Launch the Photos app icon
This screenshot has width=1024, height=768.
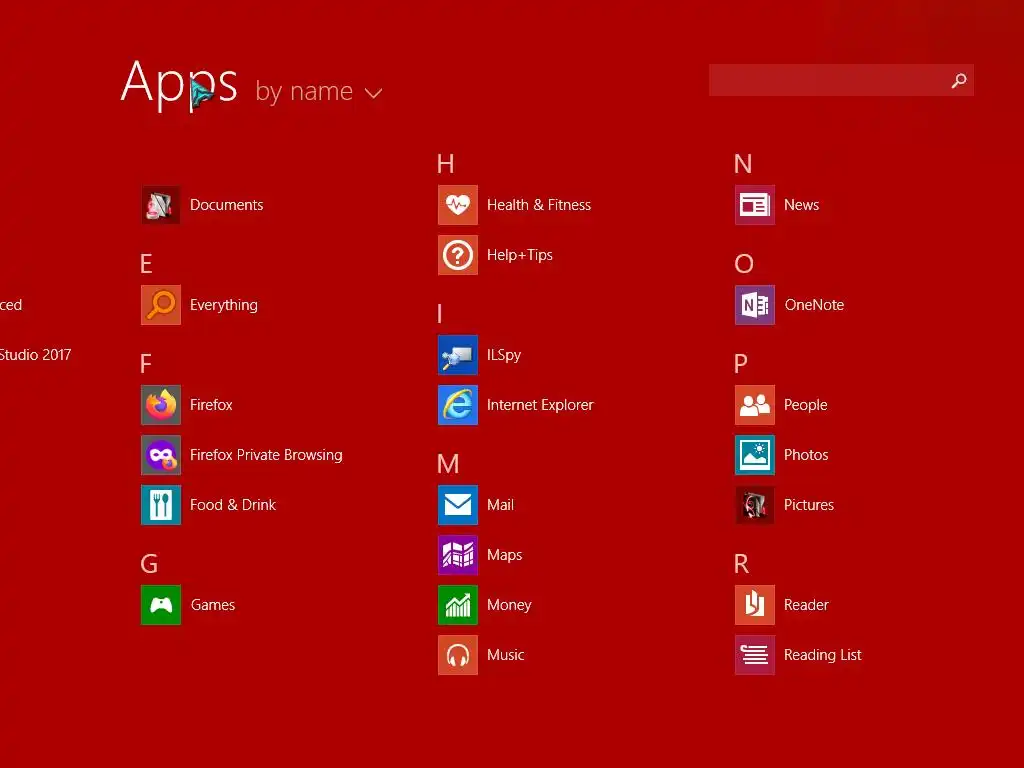pyautogui.click(x=755, y=455)
